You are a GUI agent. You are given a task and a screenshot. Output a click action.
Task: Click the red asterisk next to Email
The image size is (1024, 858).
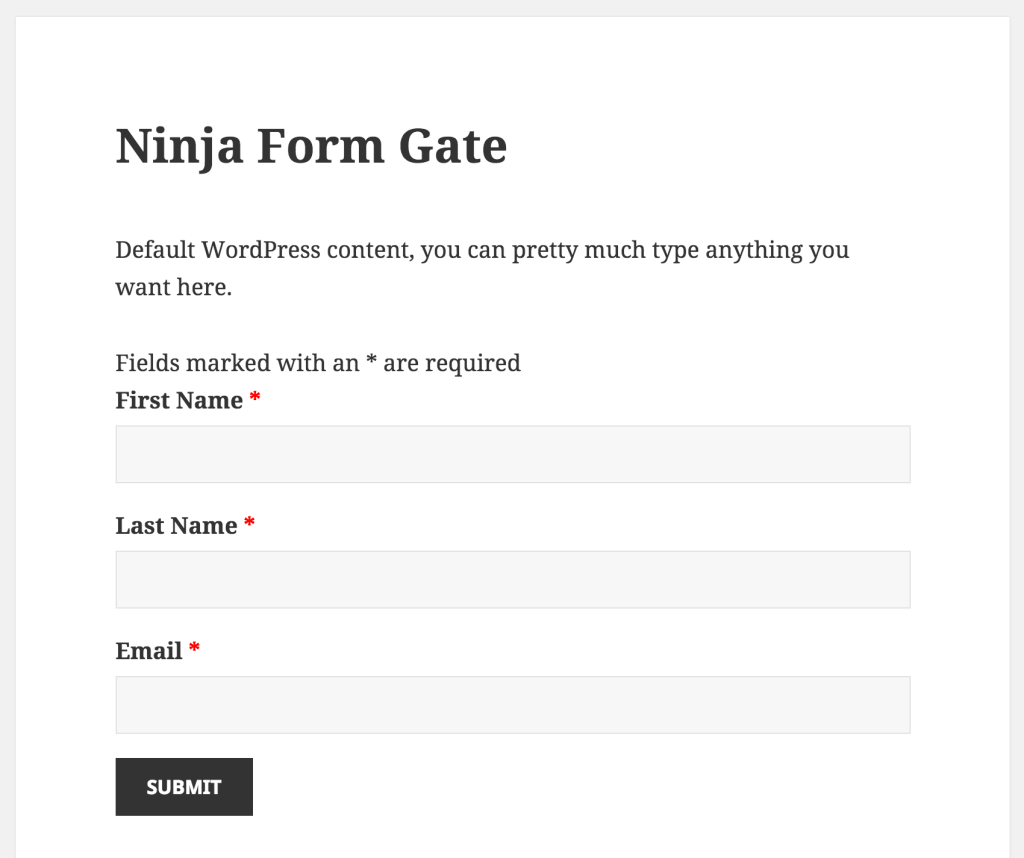pos(193,650)
